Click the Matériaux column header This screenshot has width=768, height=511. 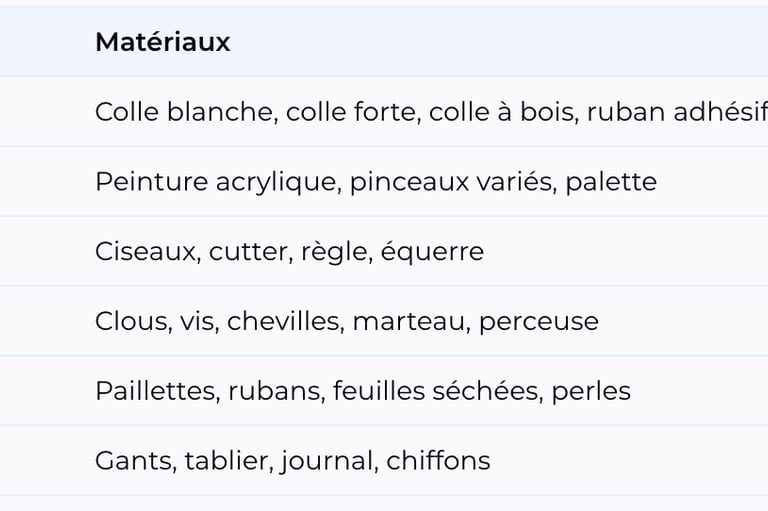click(x=163, y=42)
